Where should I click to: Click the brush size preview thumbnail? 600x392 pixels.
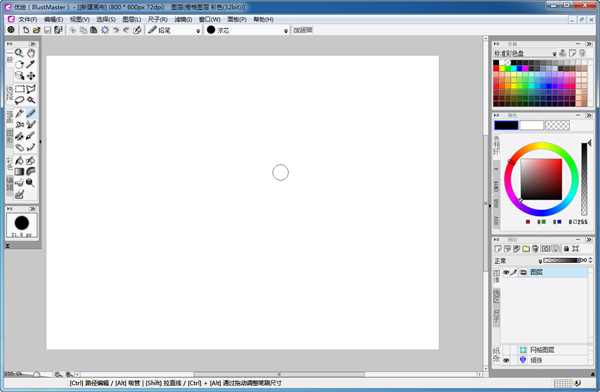(22, 225)
